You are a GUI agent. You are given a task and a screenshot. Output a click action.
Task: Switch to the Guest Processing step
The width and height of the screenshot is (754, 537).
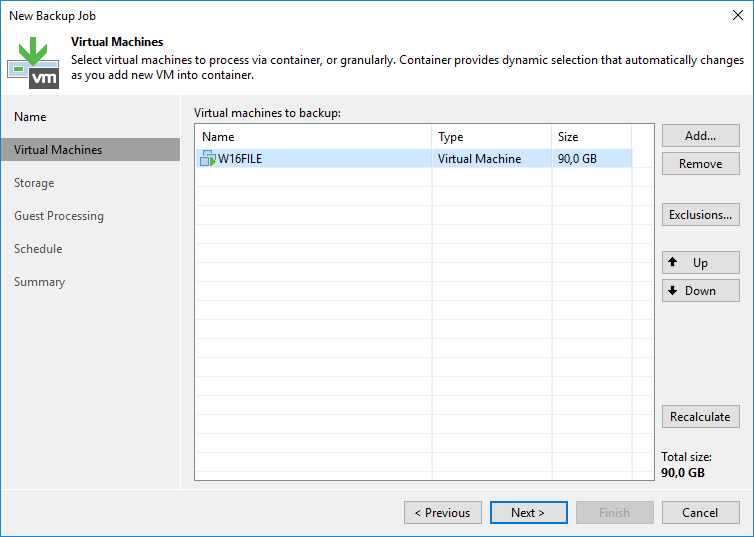point(59,216)
